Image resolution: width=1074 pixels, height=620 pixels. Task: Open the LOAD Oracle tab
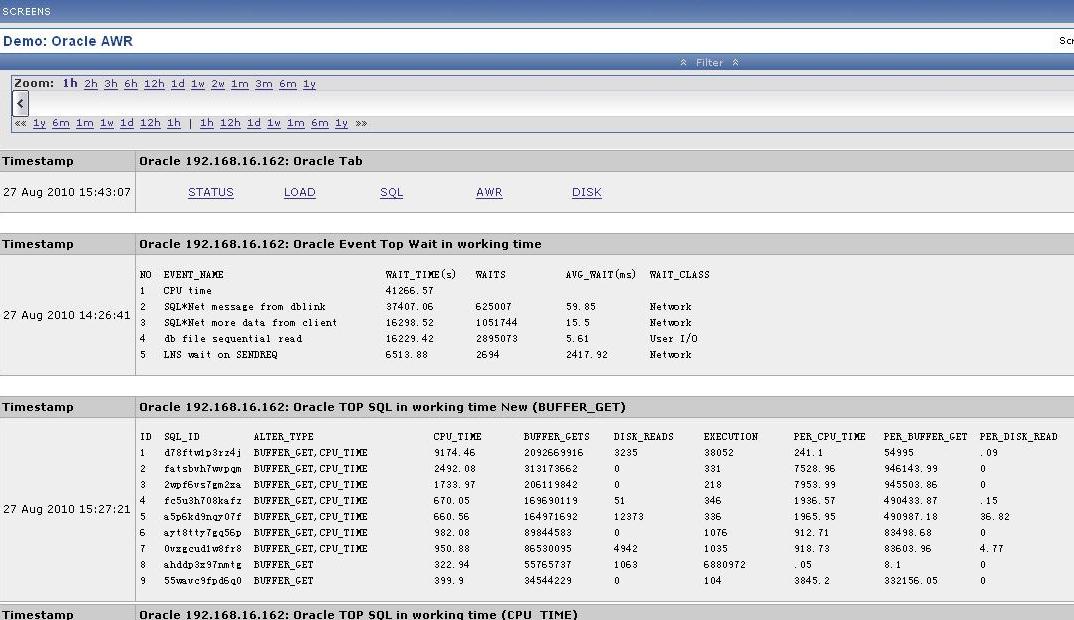[299, 193]
